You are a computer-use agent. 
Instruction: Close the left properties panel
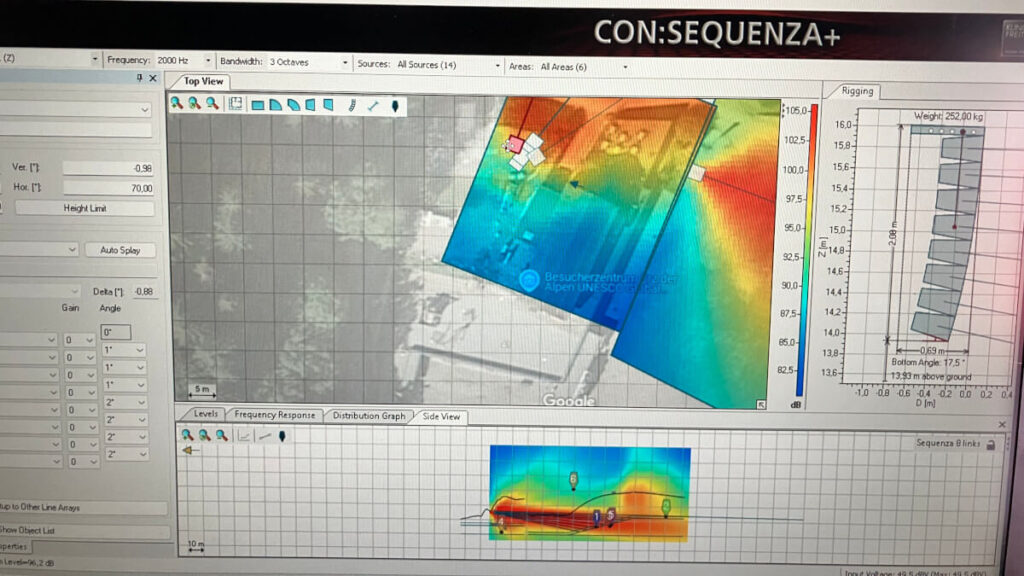click(x=153, y=78)
